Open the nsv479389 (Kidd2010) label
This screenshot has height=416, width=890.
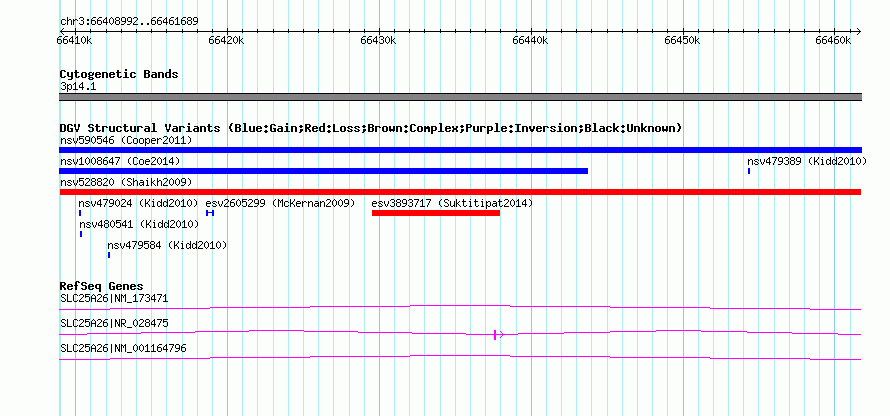pos(807,161)
